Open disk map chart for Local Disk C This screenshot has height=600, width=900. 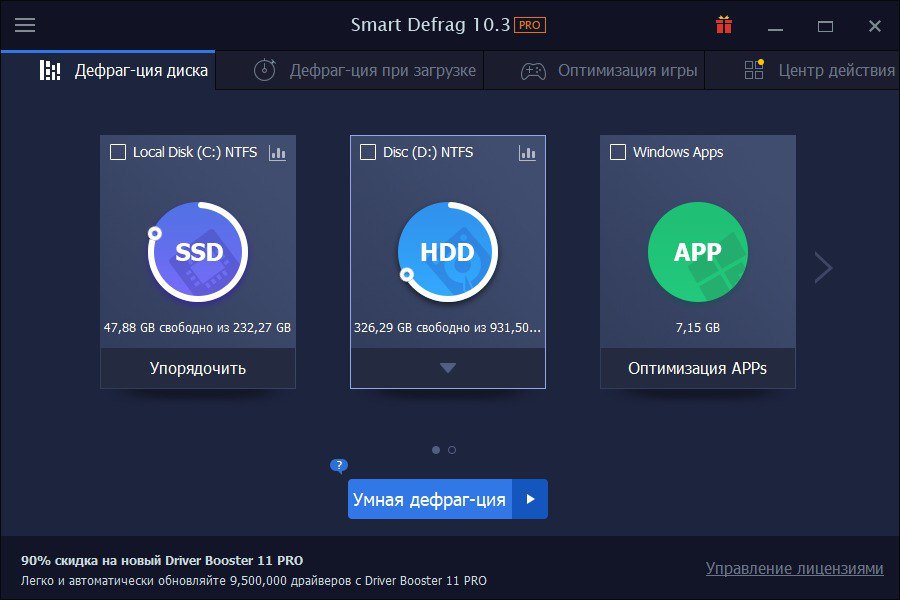[x=278, y=153]
